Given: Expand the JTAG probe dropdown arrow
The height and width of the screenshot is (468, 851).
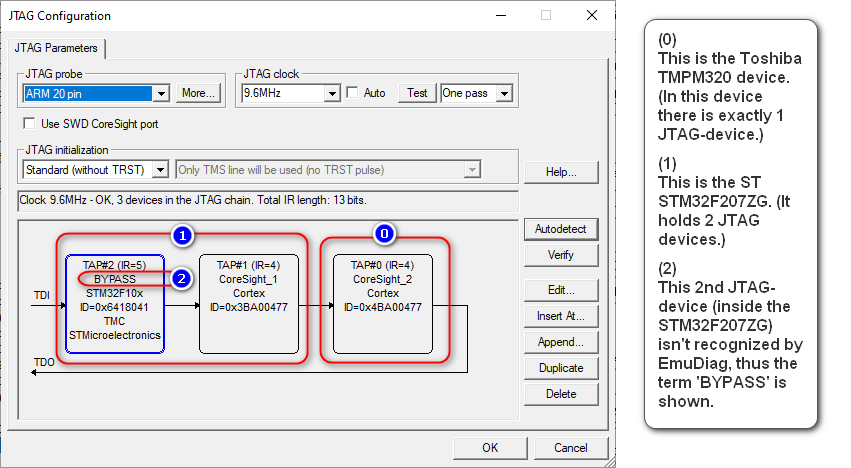Looking at the screenshot, I should click(161, 93).
